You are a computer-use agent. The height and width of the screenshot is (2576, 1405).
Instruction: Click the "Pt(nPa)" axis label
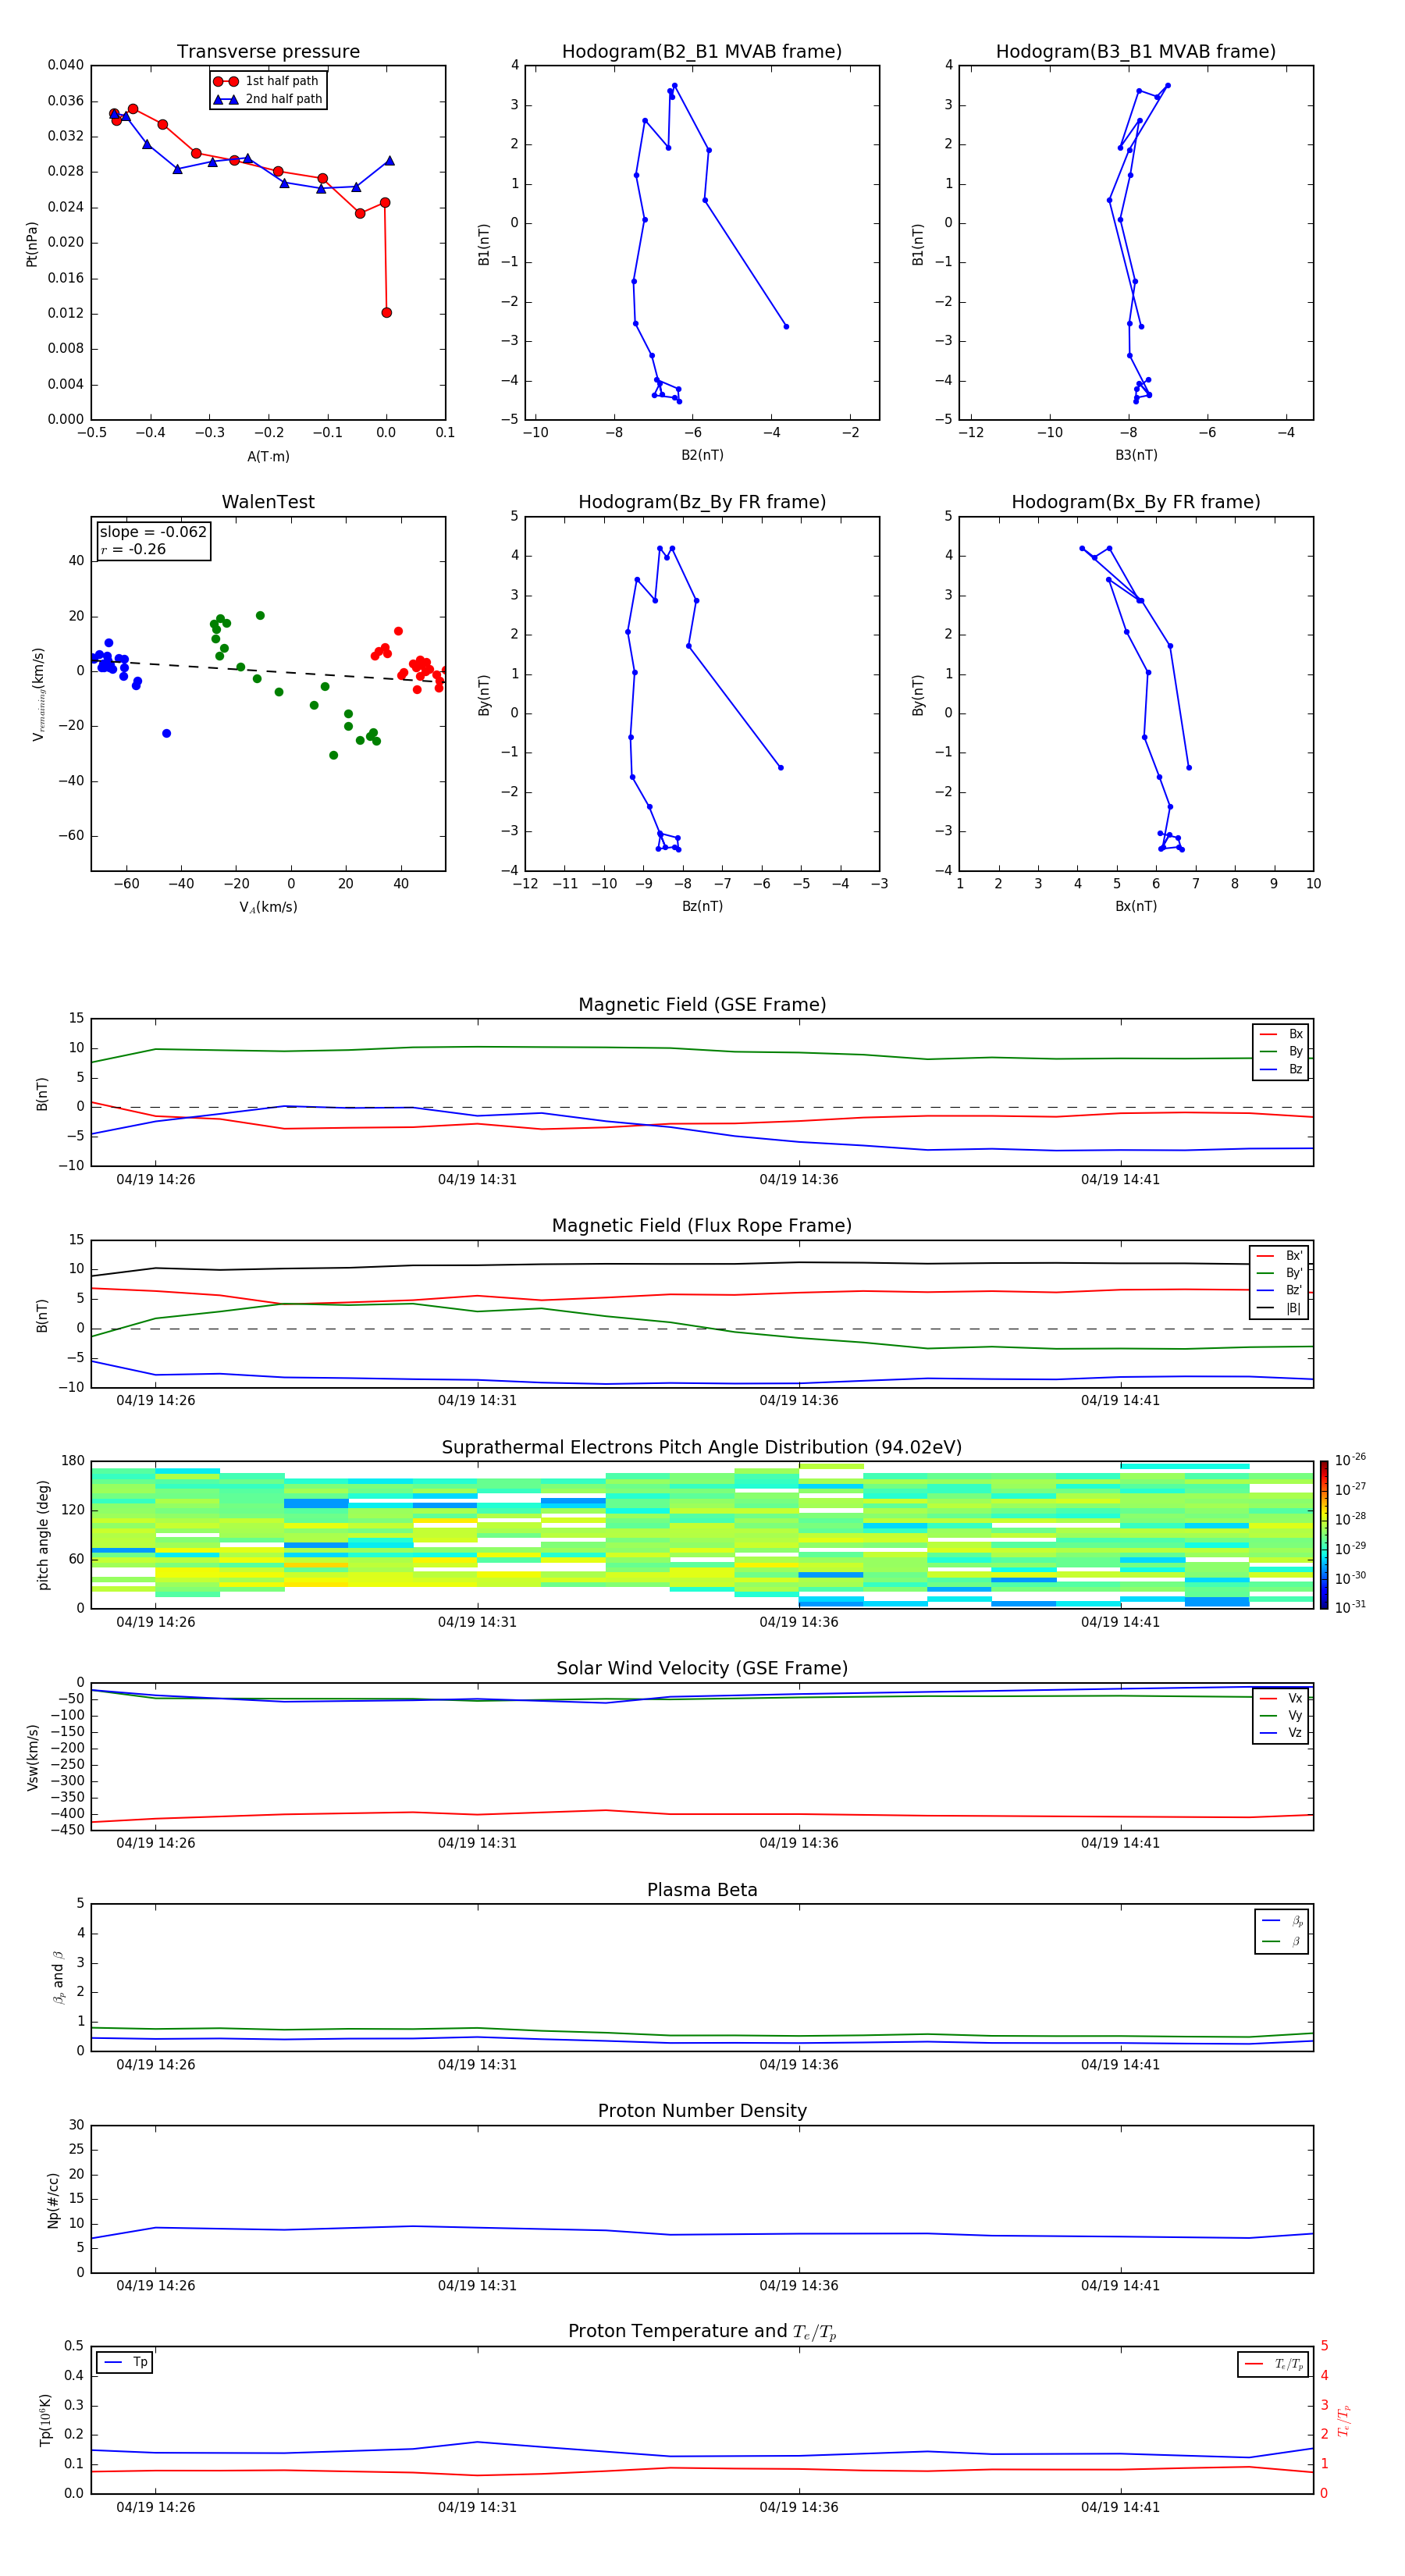(x=32, y=244)
